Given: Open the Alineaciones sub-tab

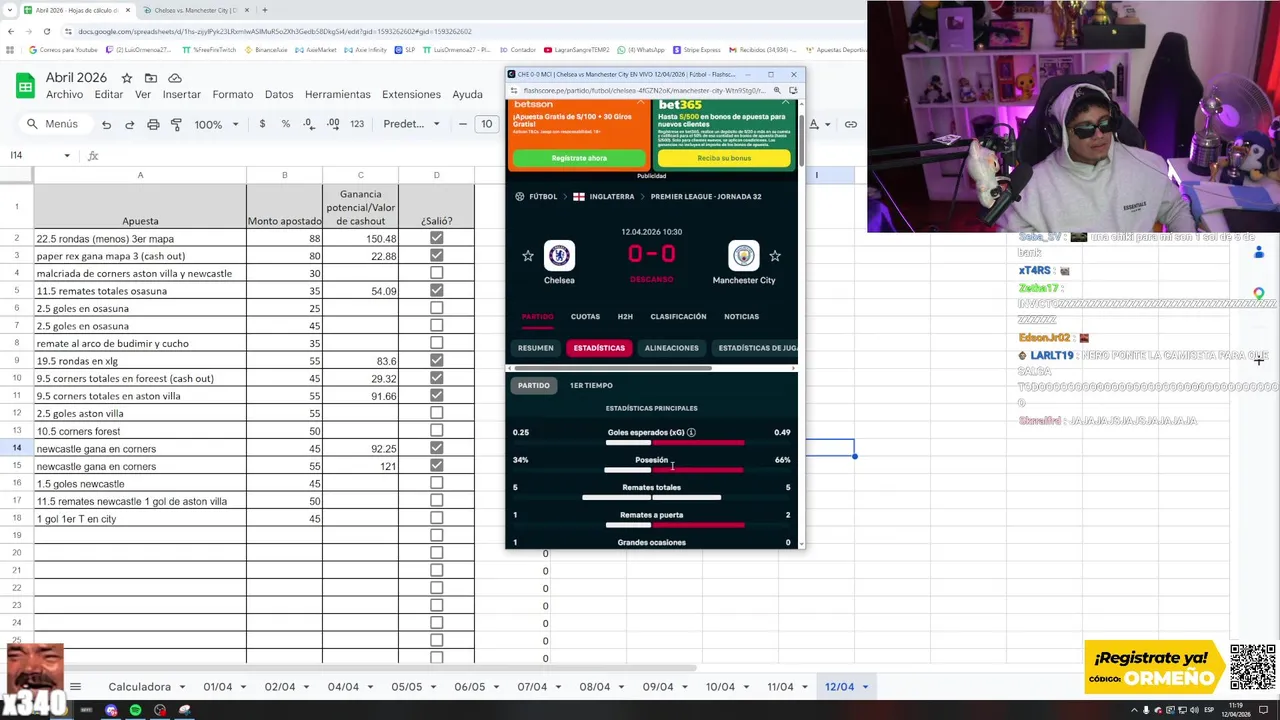Looking at the screenshot, I should (x=671, y=348).
